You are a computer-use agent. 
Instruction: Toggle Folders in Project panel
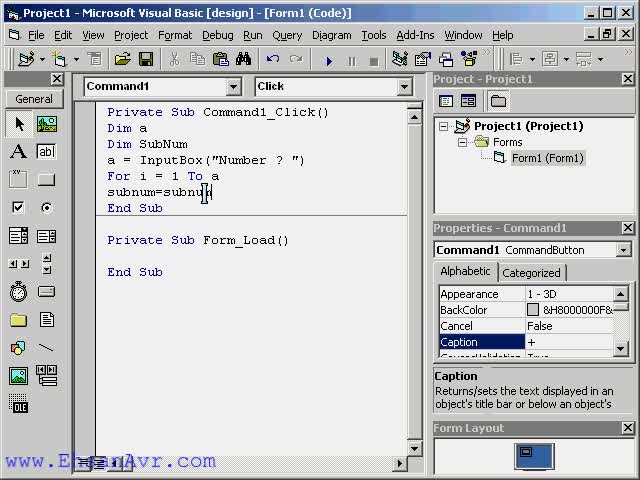tap(498, 101)
